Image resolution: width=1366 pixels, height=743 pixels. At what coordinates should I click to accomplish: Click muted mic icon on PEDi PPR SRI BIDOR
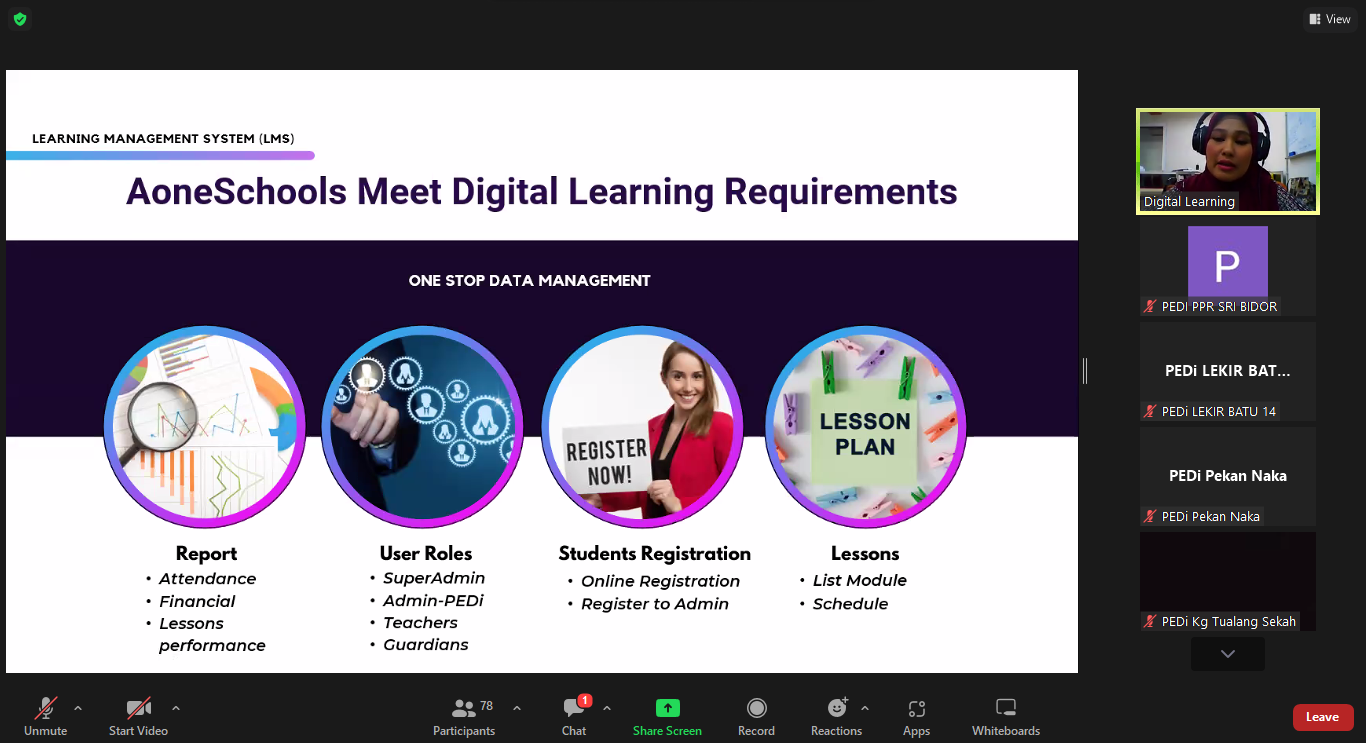1151,307
